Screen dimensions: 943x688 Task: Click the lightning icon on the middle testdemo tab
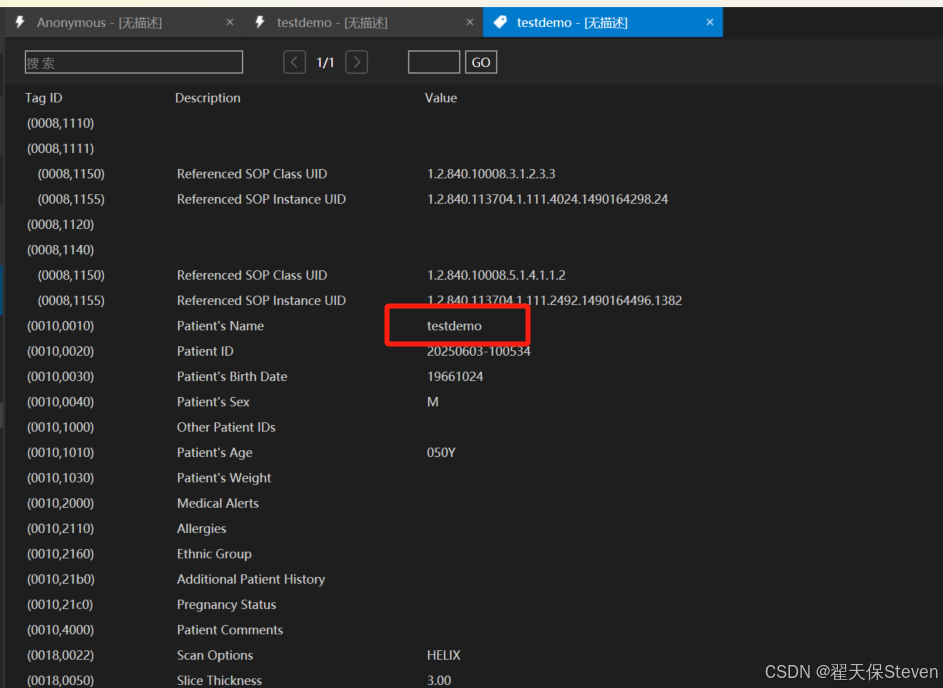[258, 21]
